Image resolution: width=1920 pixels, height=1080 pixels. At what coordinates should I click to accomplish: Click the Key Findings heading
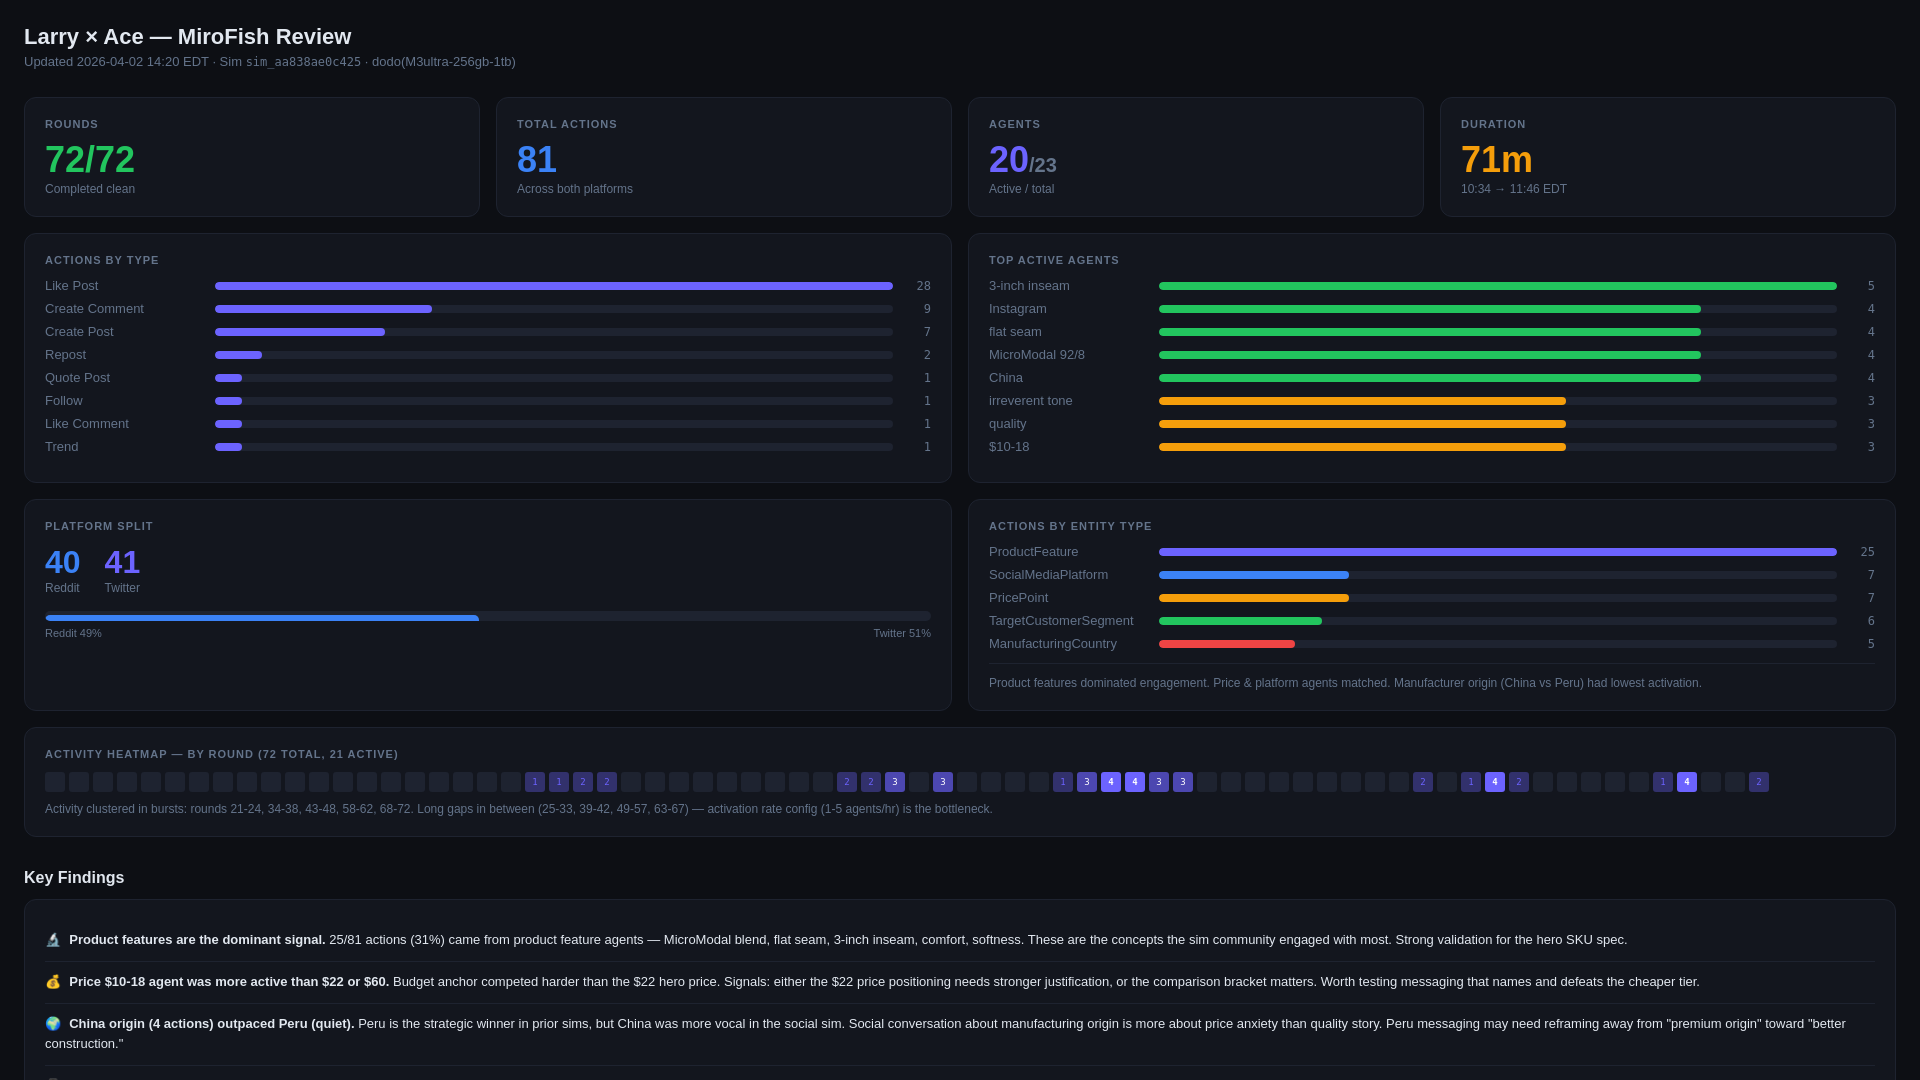(x=74, y=878)
